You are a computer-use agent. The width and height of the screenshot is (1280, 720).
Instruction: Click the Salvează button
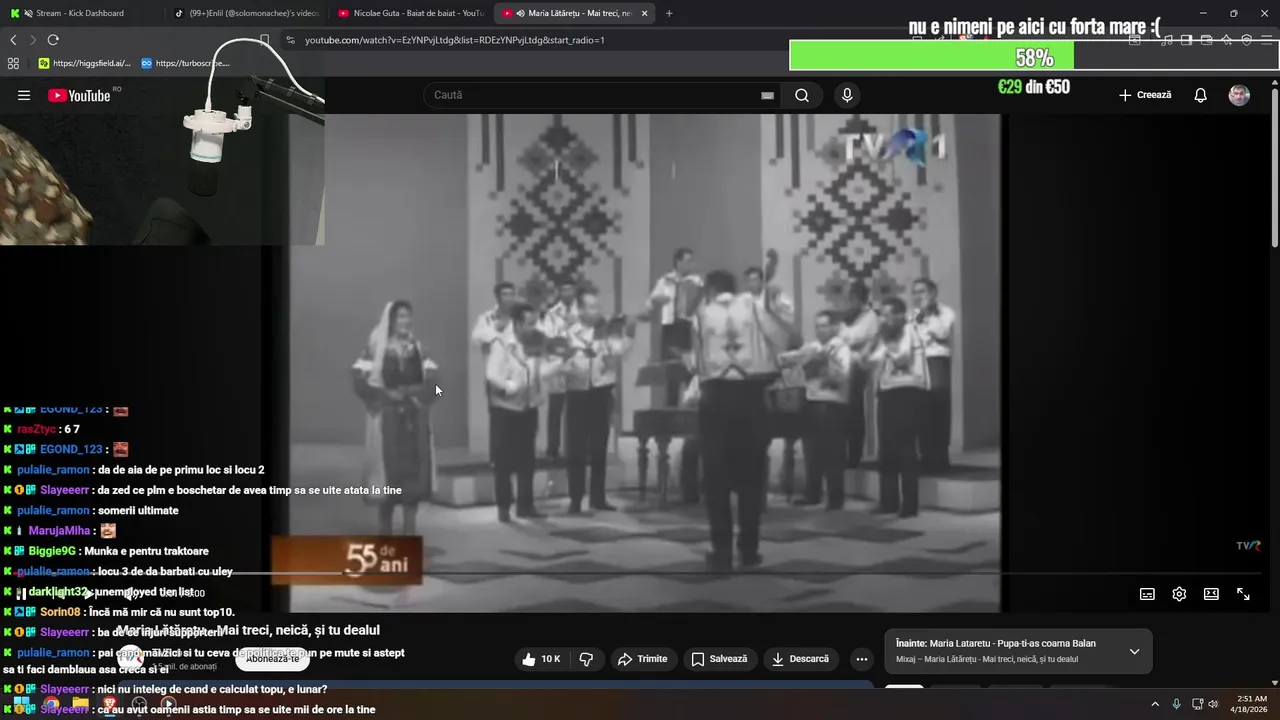719,659
